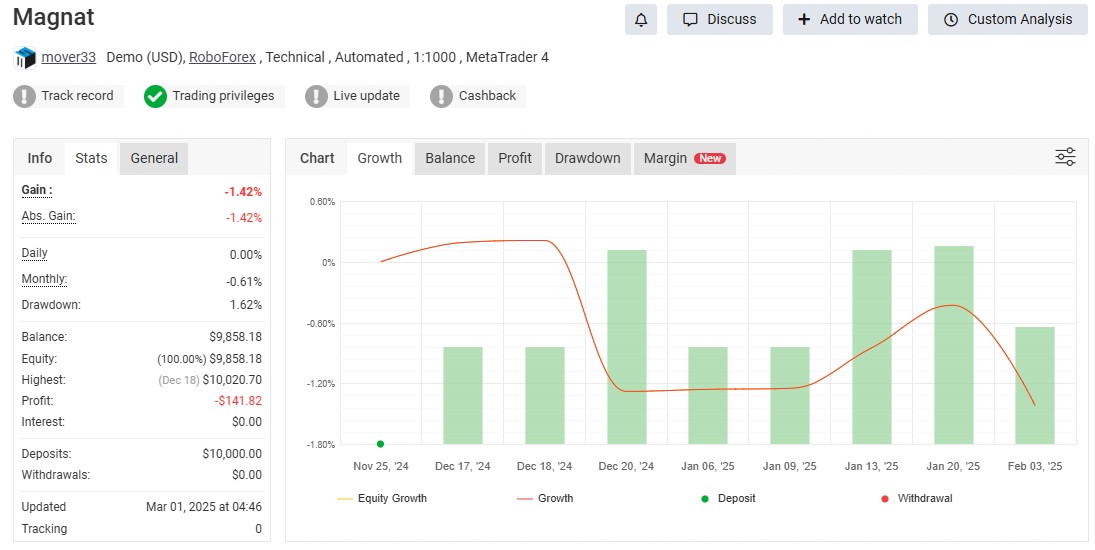The image size is (1095, 550).
Task: Click the Monthly value -0.61%
Action: (244, 282)
